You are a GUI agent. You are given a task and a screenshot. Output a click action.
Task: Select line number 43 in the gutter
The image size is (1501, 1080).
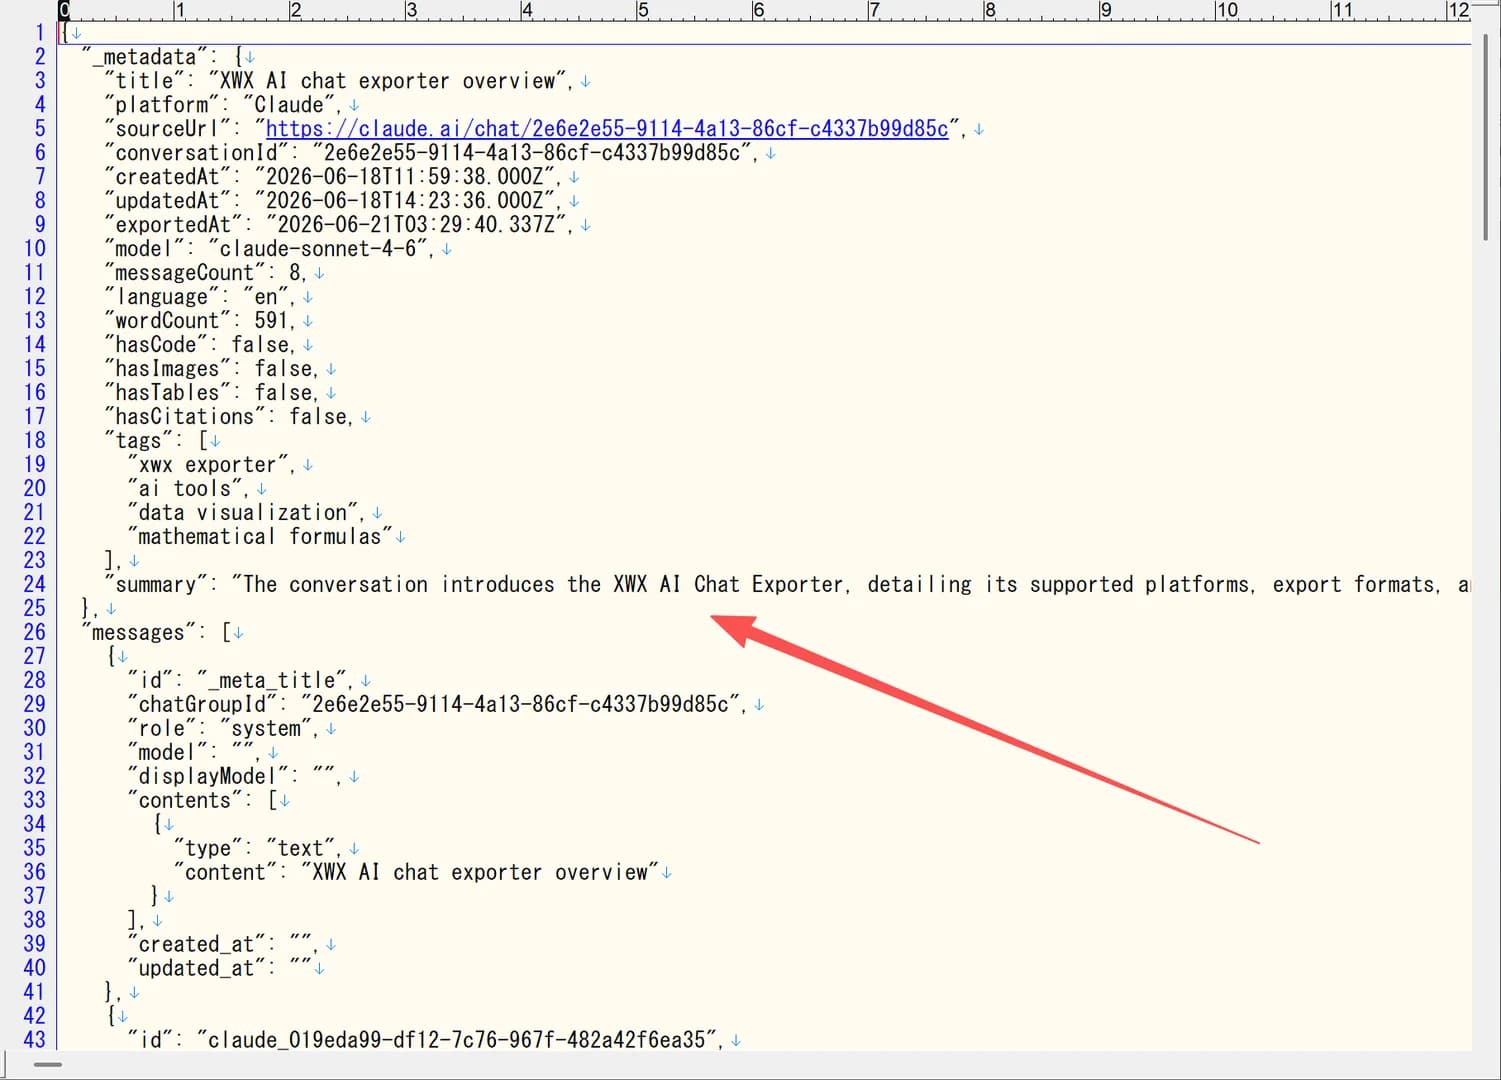34,1040
